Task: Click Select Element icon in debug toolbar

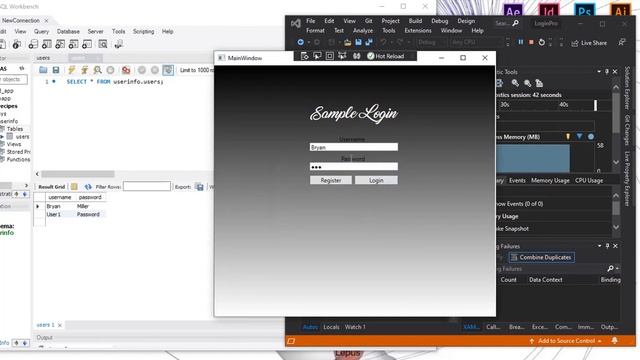Action: click(317, 56)
